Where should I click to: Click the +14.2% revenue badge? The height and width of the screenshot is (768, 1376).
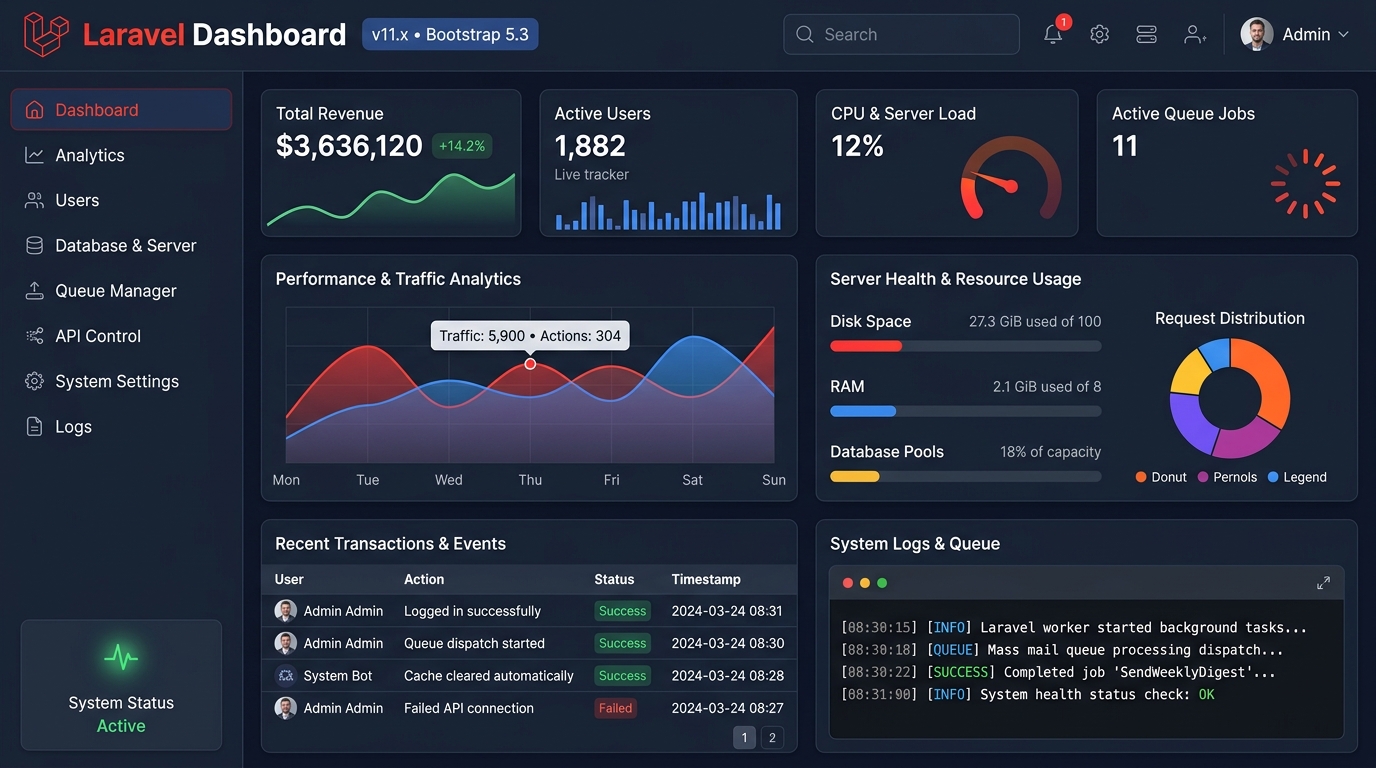click(462, 146)
